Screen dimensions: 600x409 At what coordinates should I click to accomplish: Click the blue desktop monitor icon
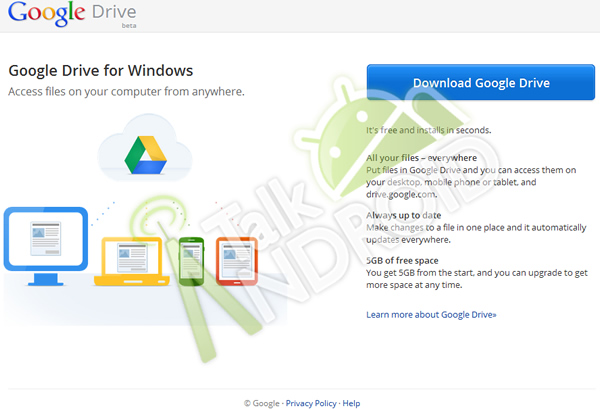[46, 246]
